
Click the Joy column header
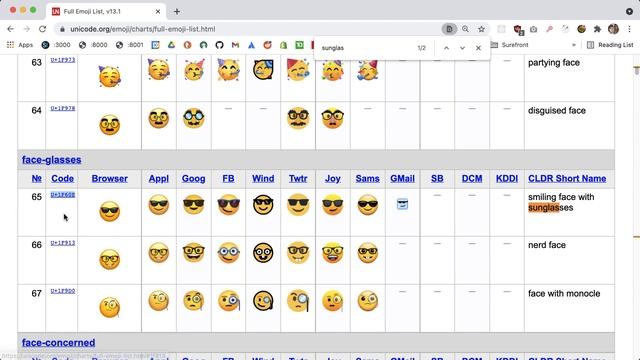click(333, 178)
